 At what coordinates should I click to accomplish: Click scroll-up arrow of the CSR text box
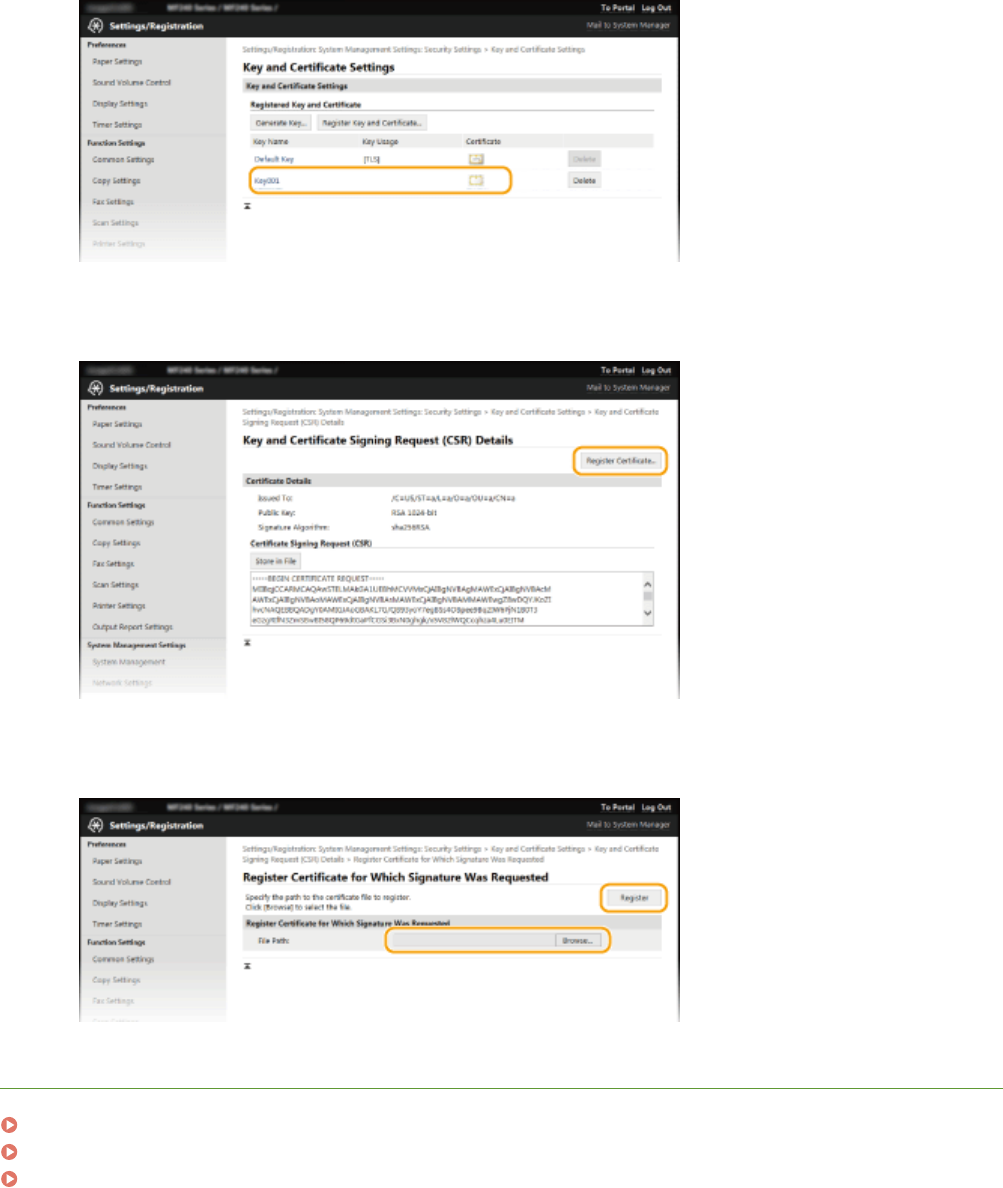(648, 583)
